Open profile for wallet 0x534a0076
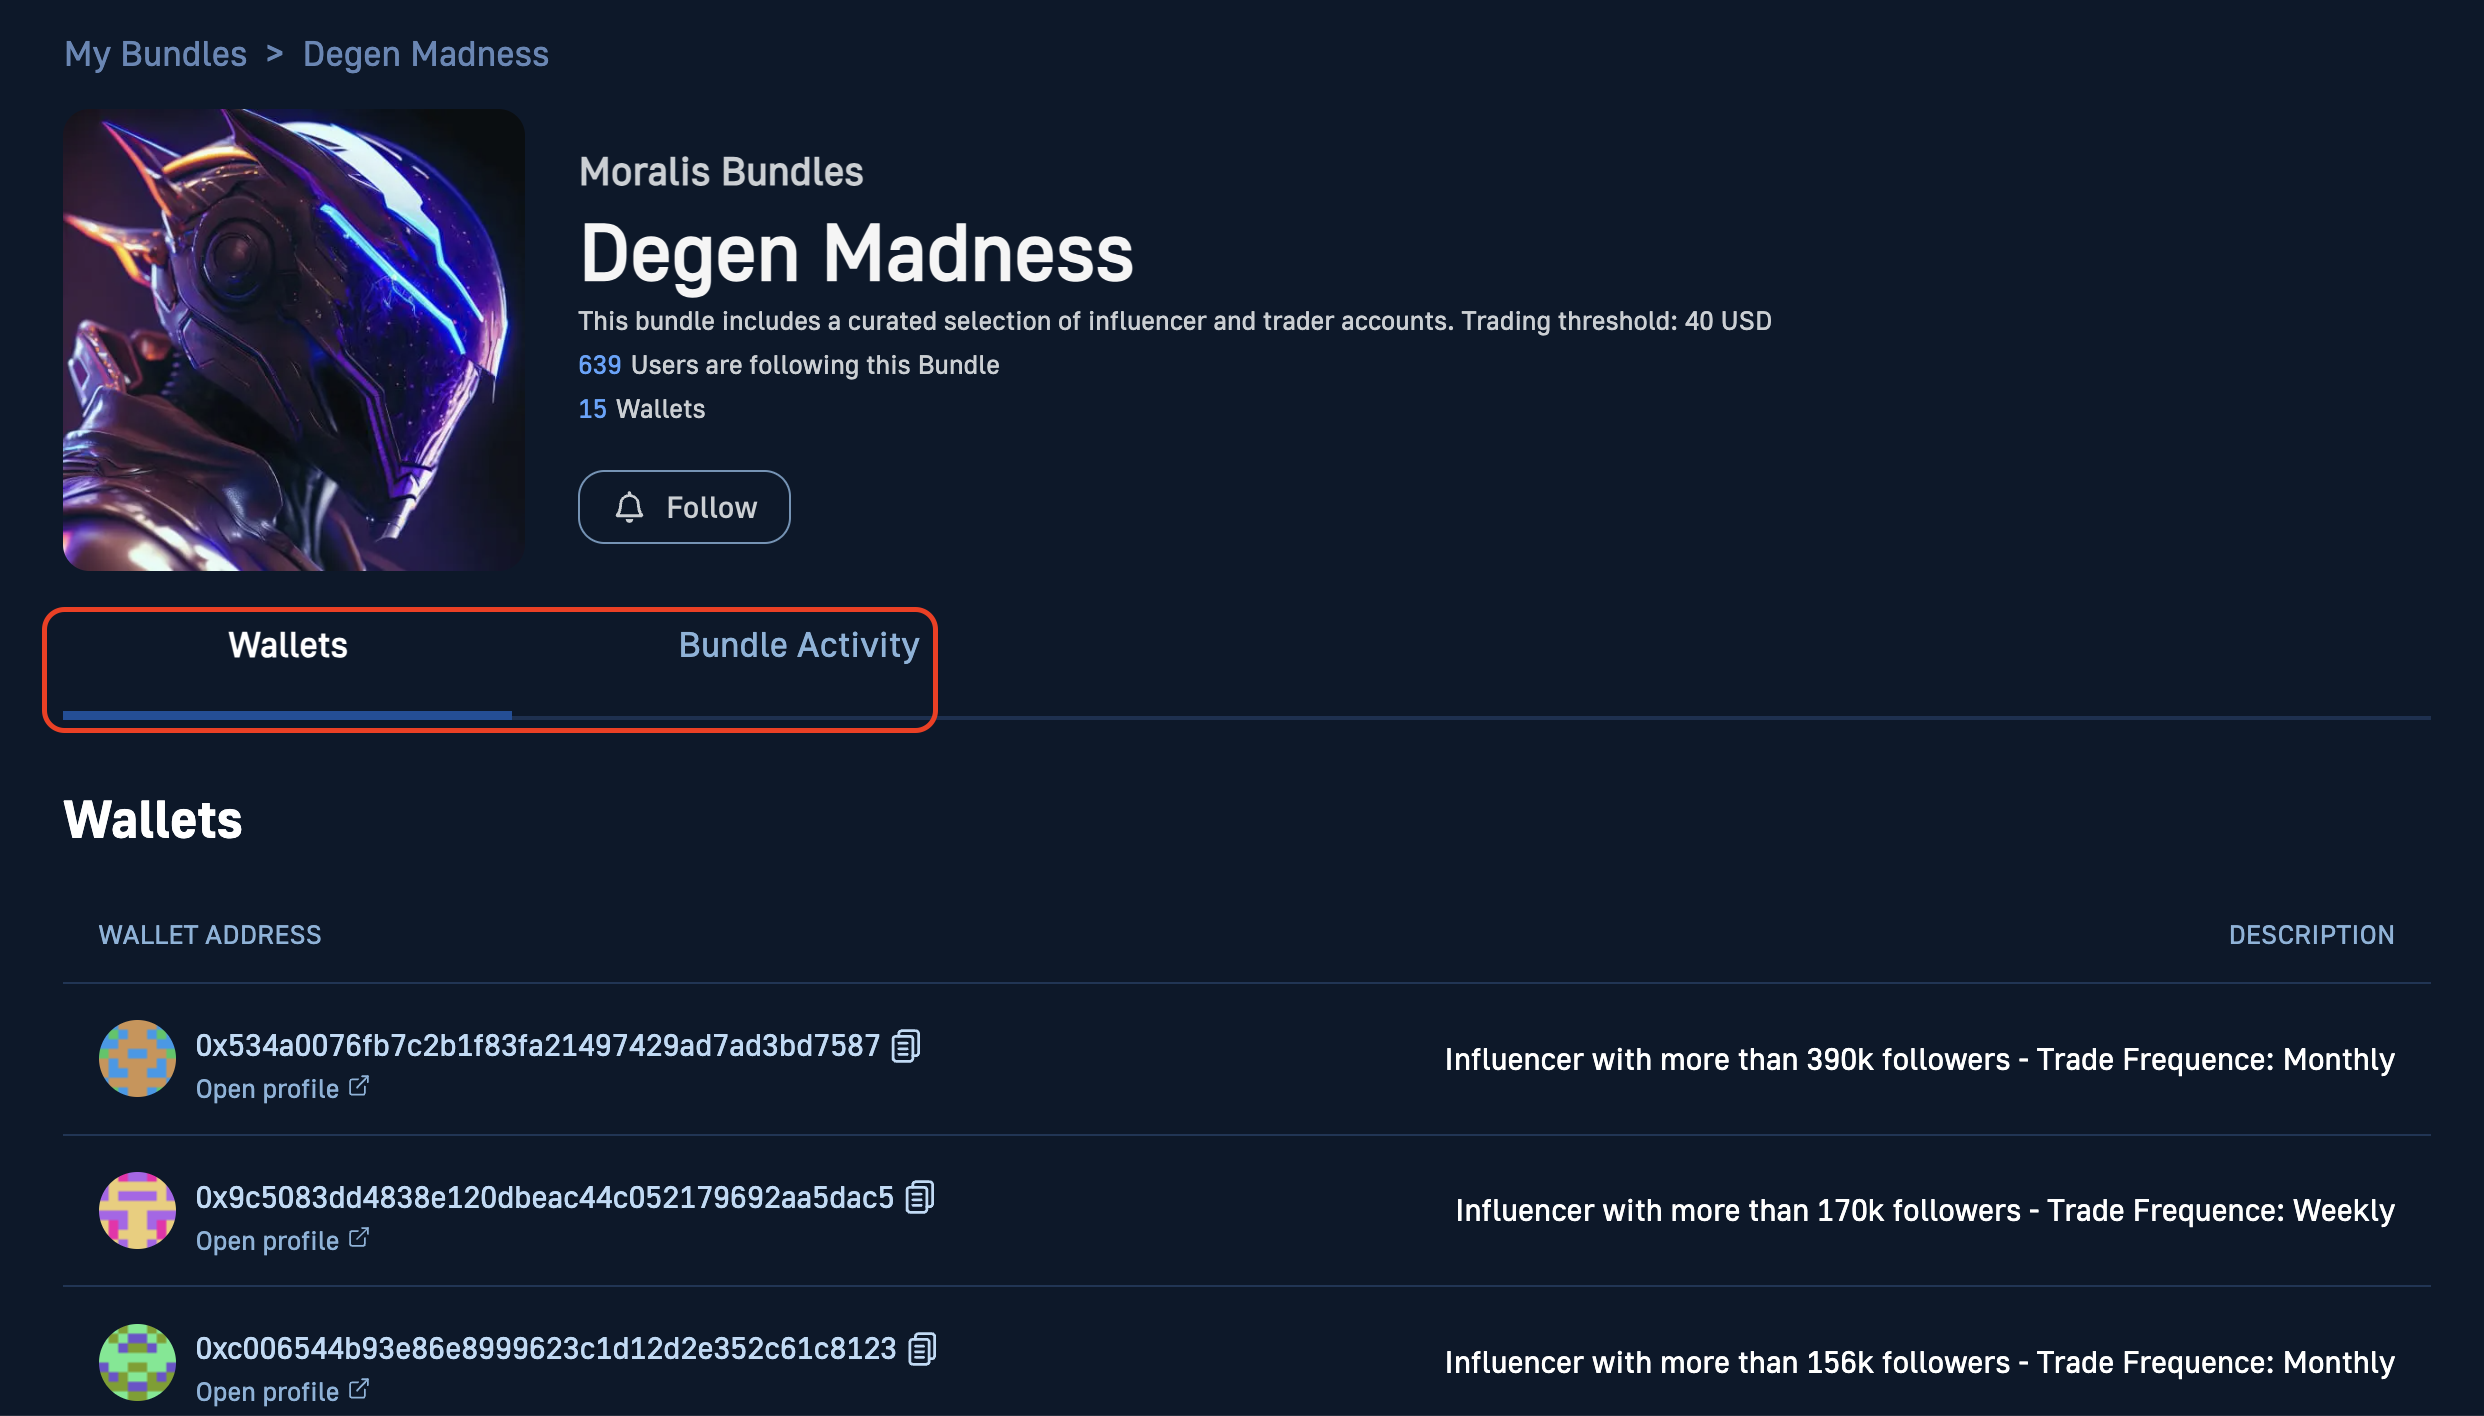 point(283,1089)
